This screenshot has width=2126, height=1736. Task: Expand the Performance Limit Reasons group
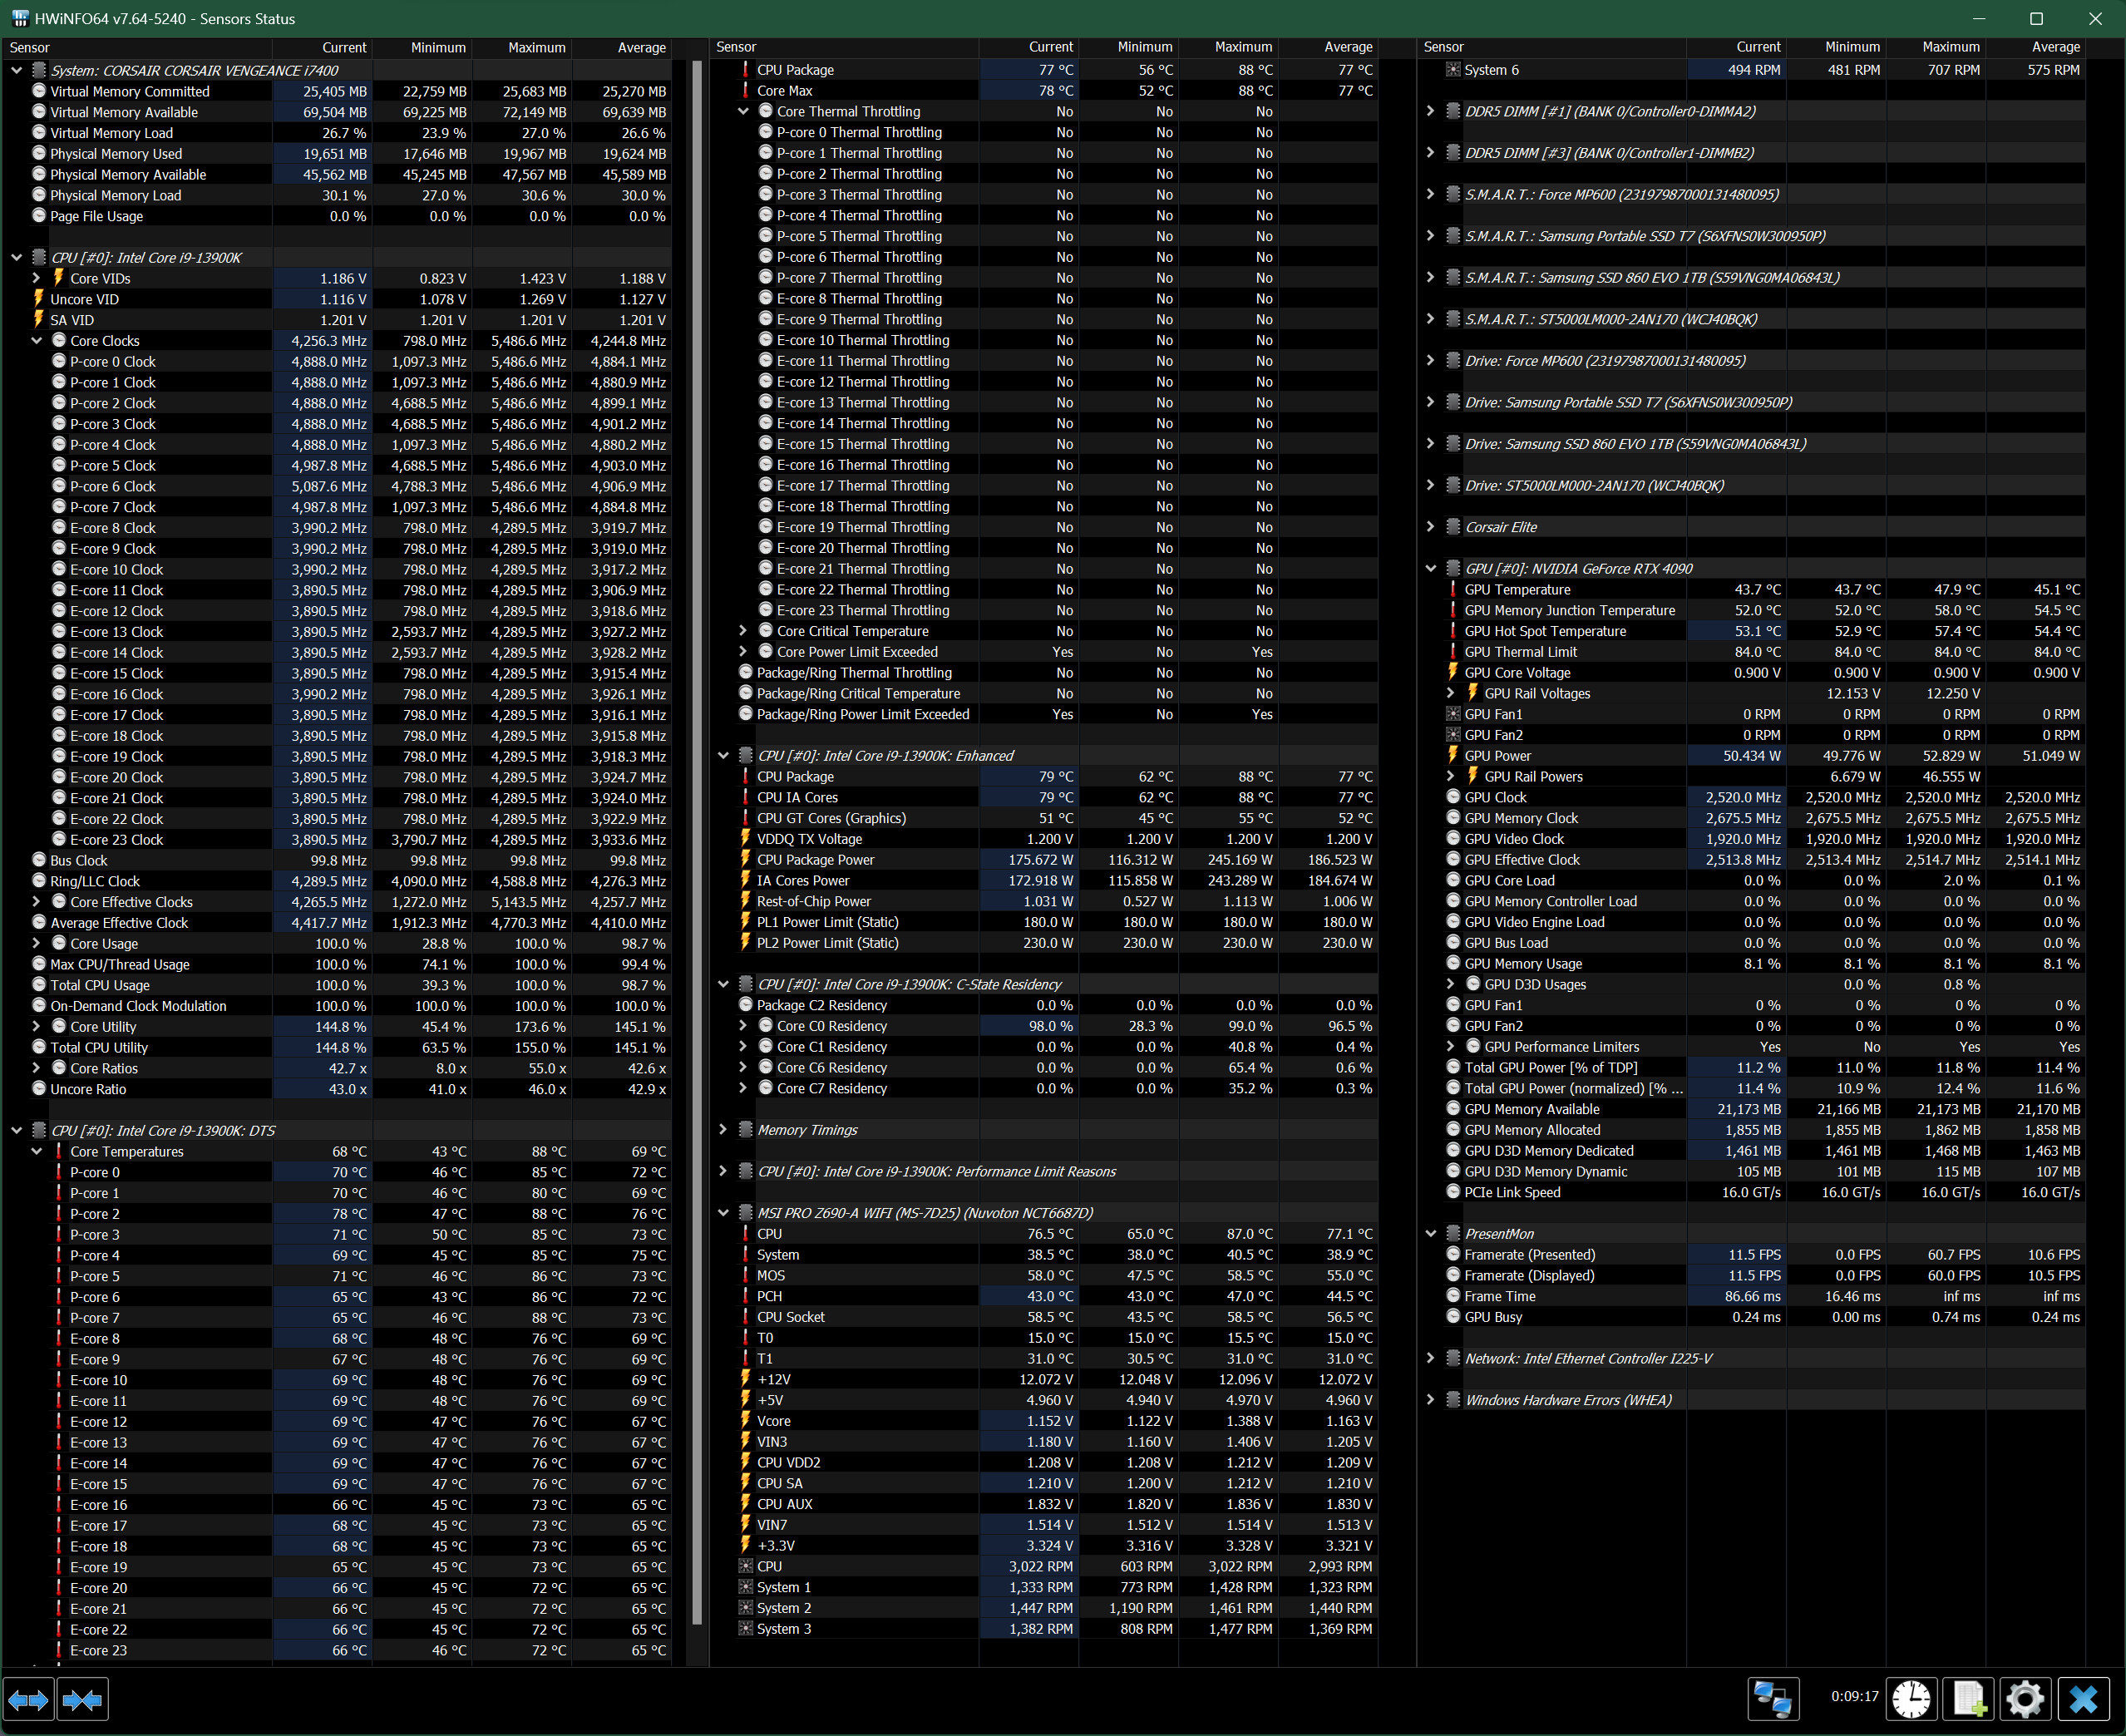(723, 1171)
